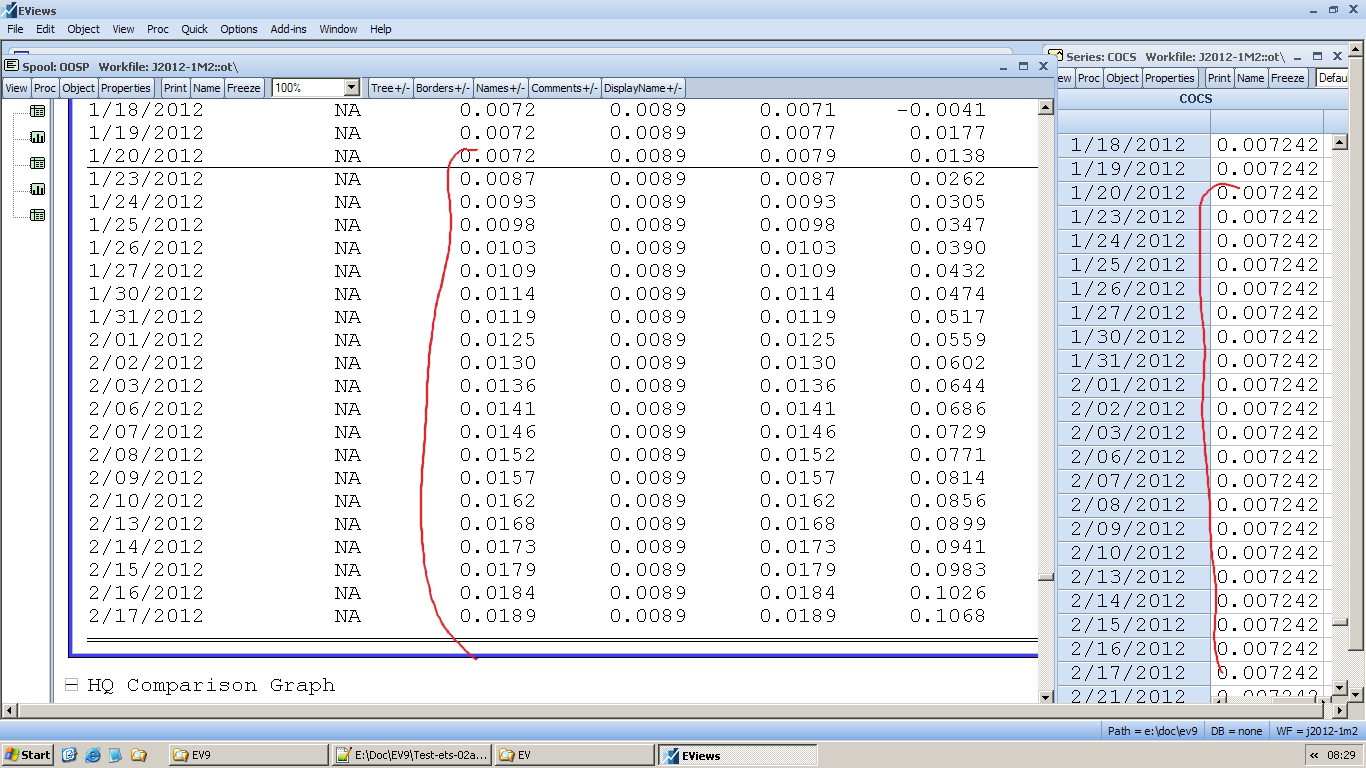Click the Series COCS window title icon

[1056, 57]
